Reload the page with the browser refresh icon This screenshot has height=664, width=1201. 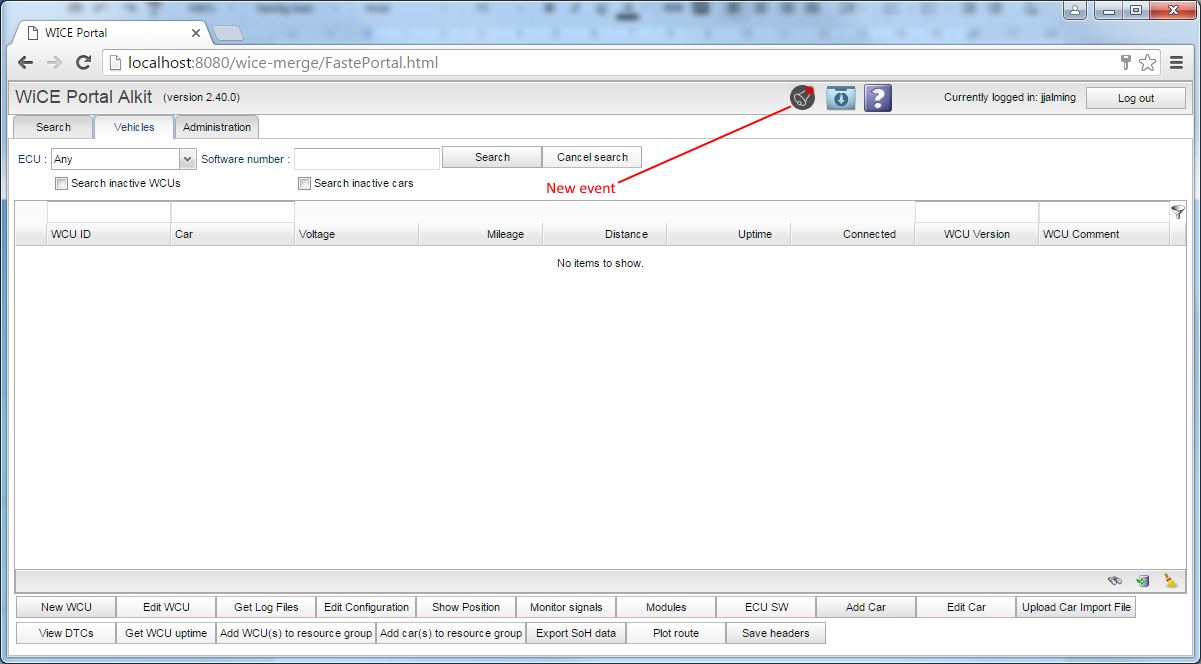coord(84,63)
